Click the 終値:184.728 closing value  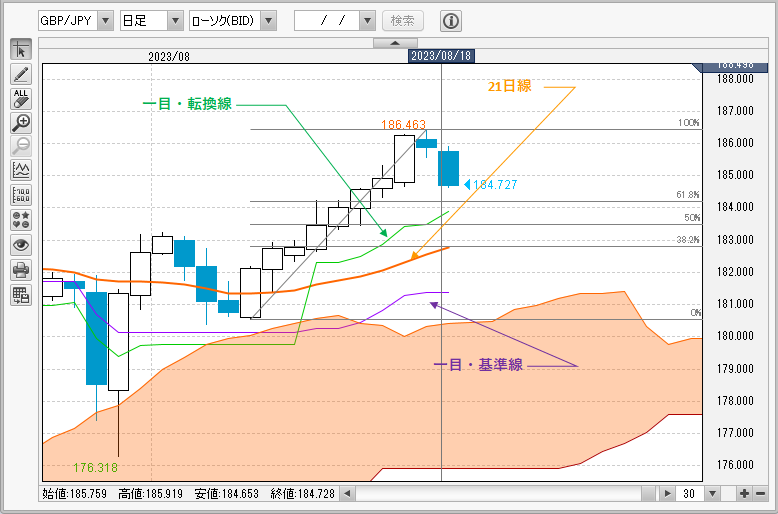(303, 494)
